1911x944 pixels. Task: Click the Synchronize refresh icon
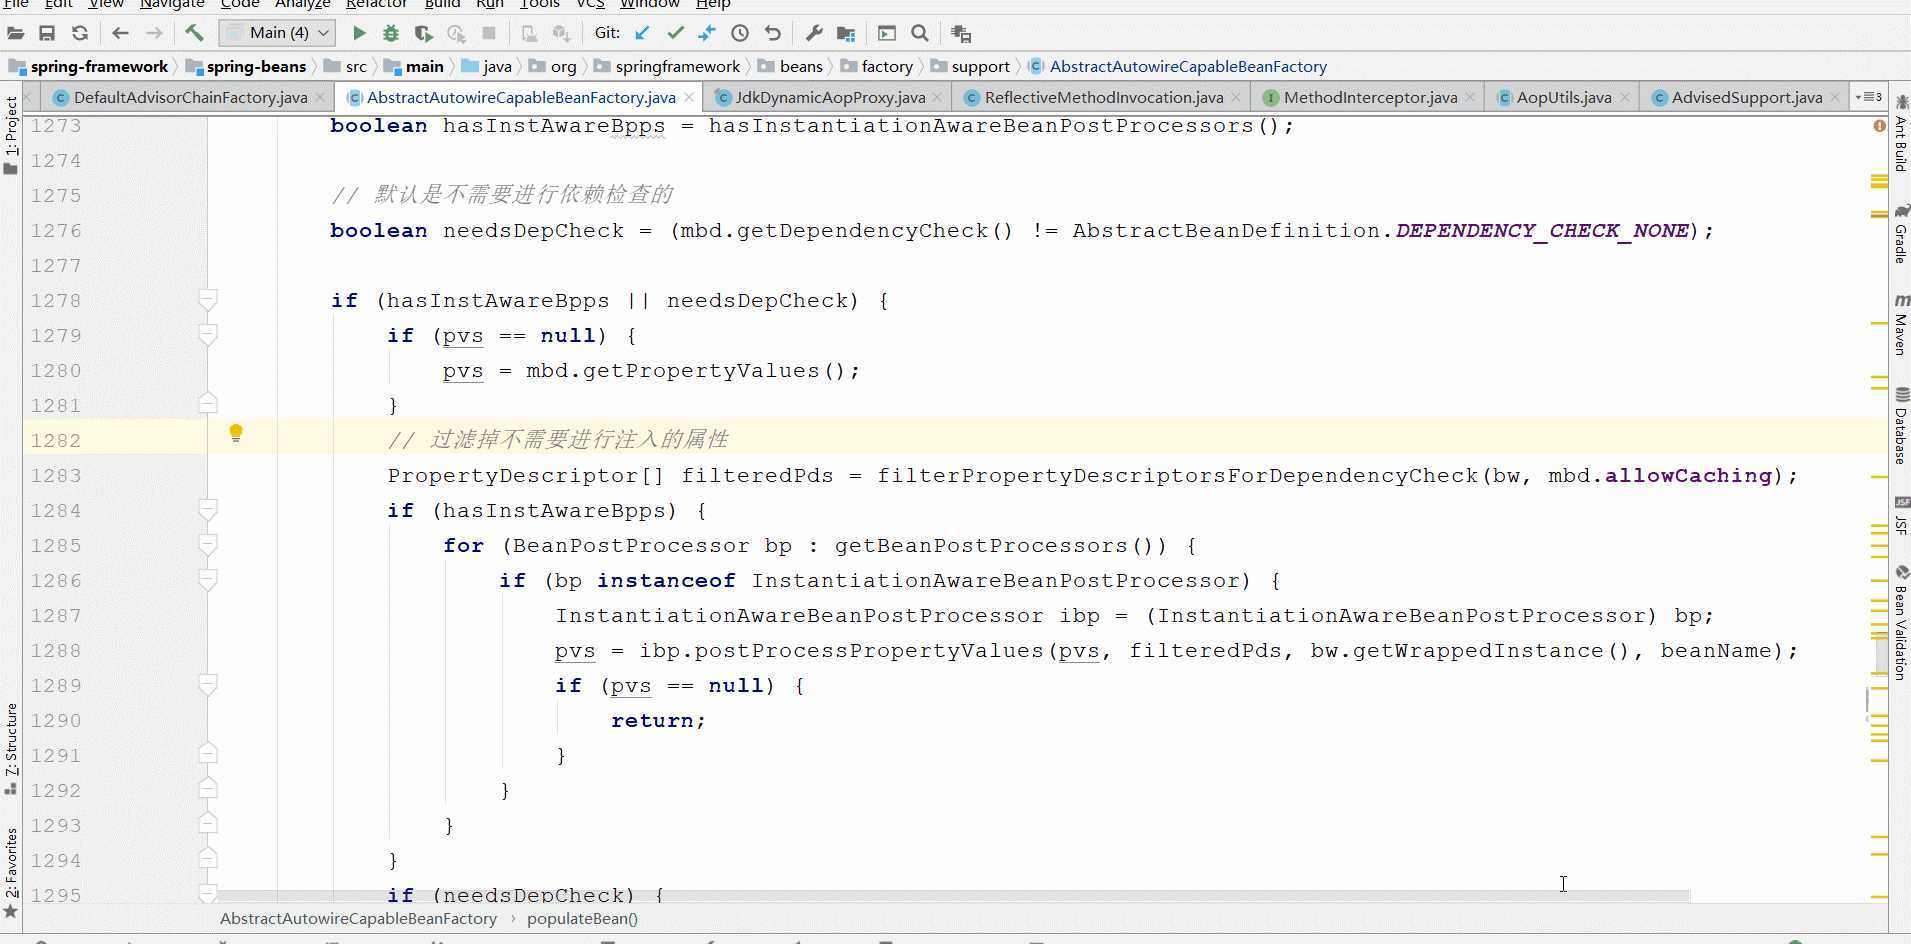[80, 33]
